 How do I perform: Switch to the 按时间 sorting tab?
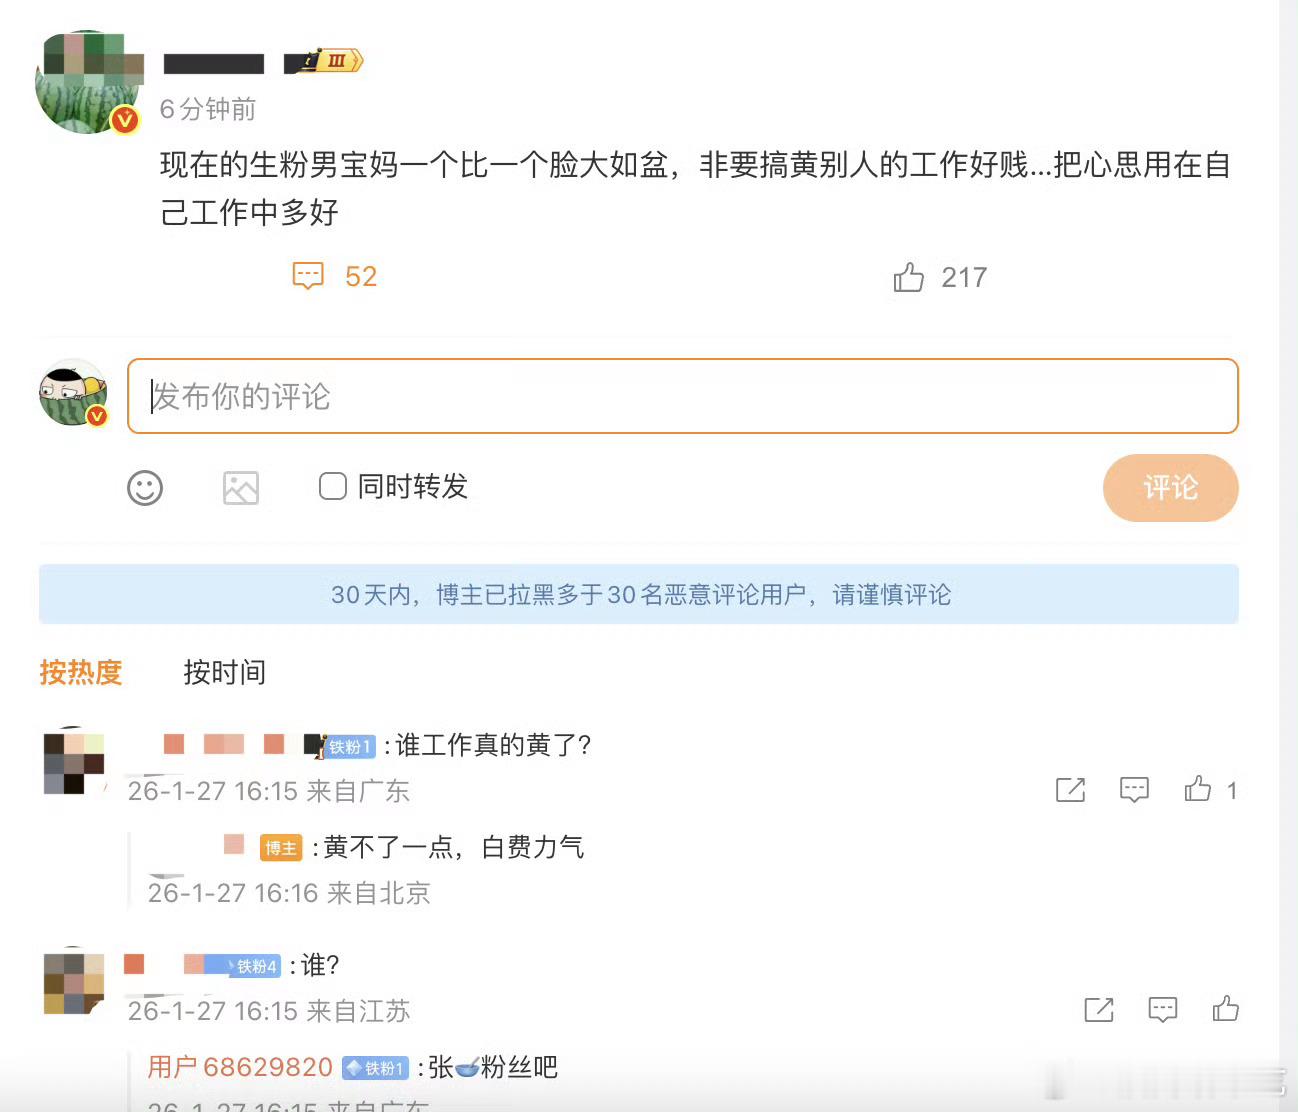224,672
